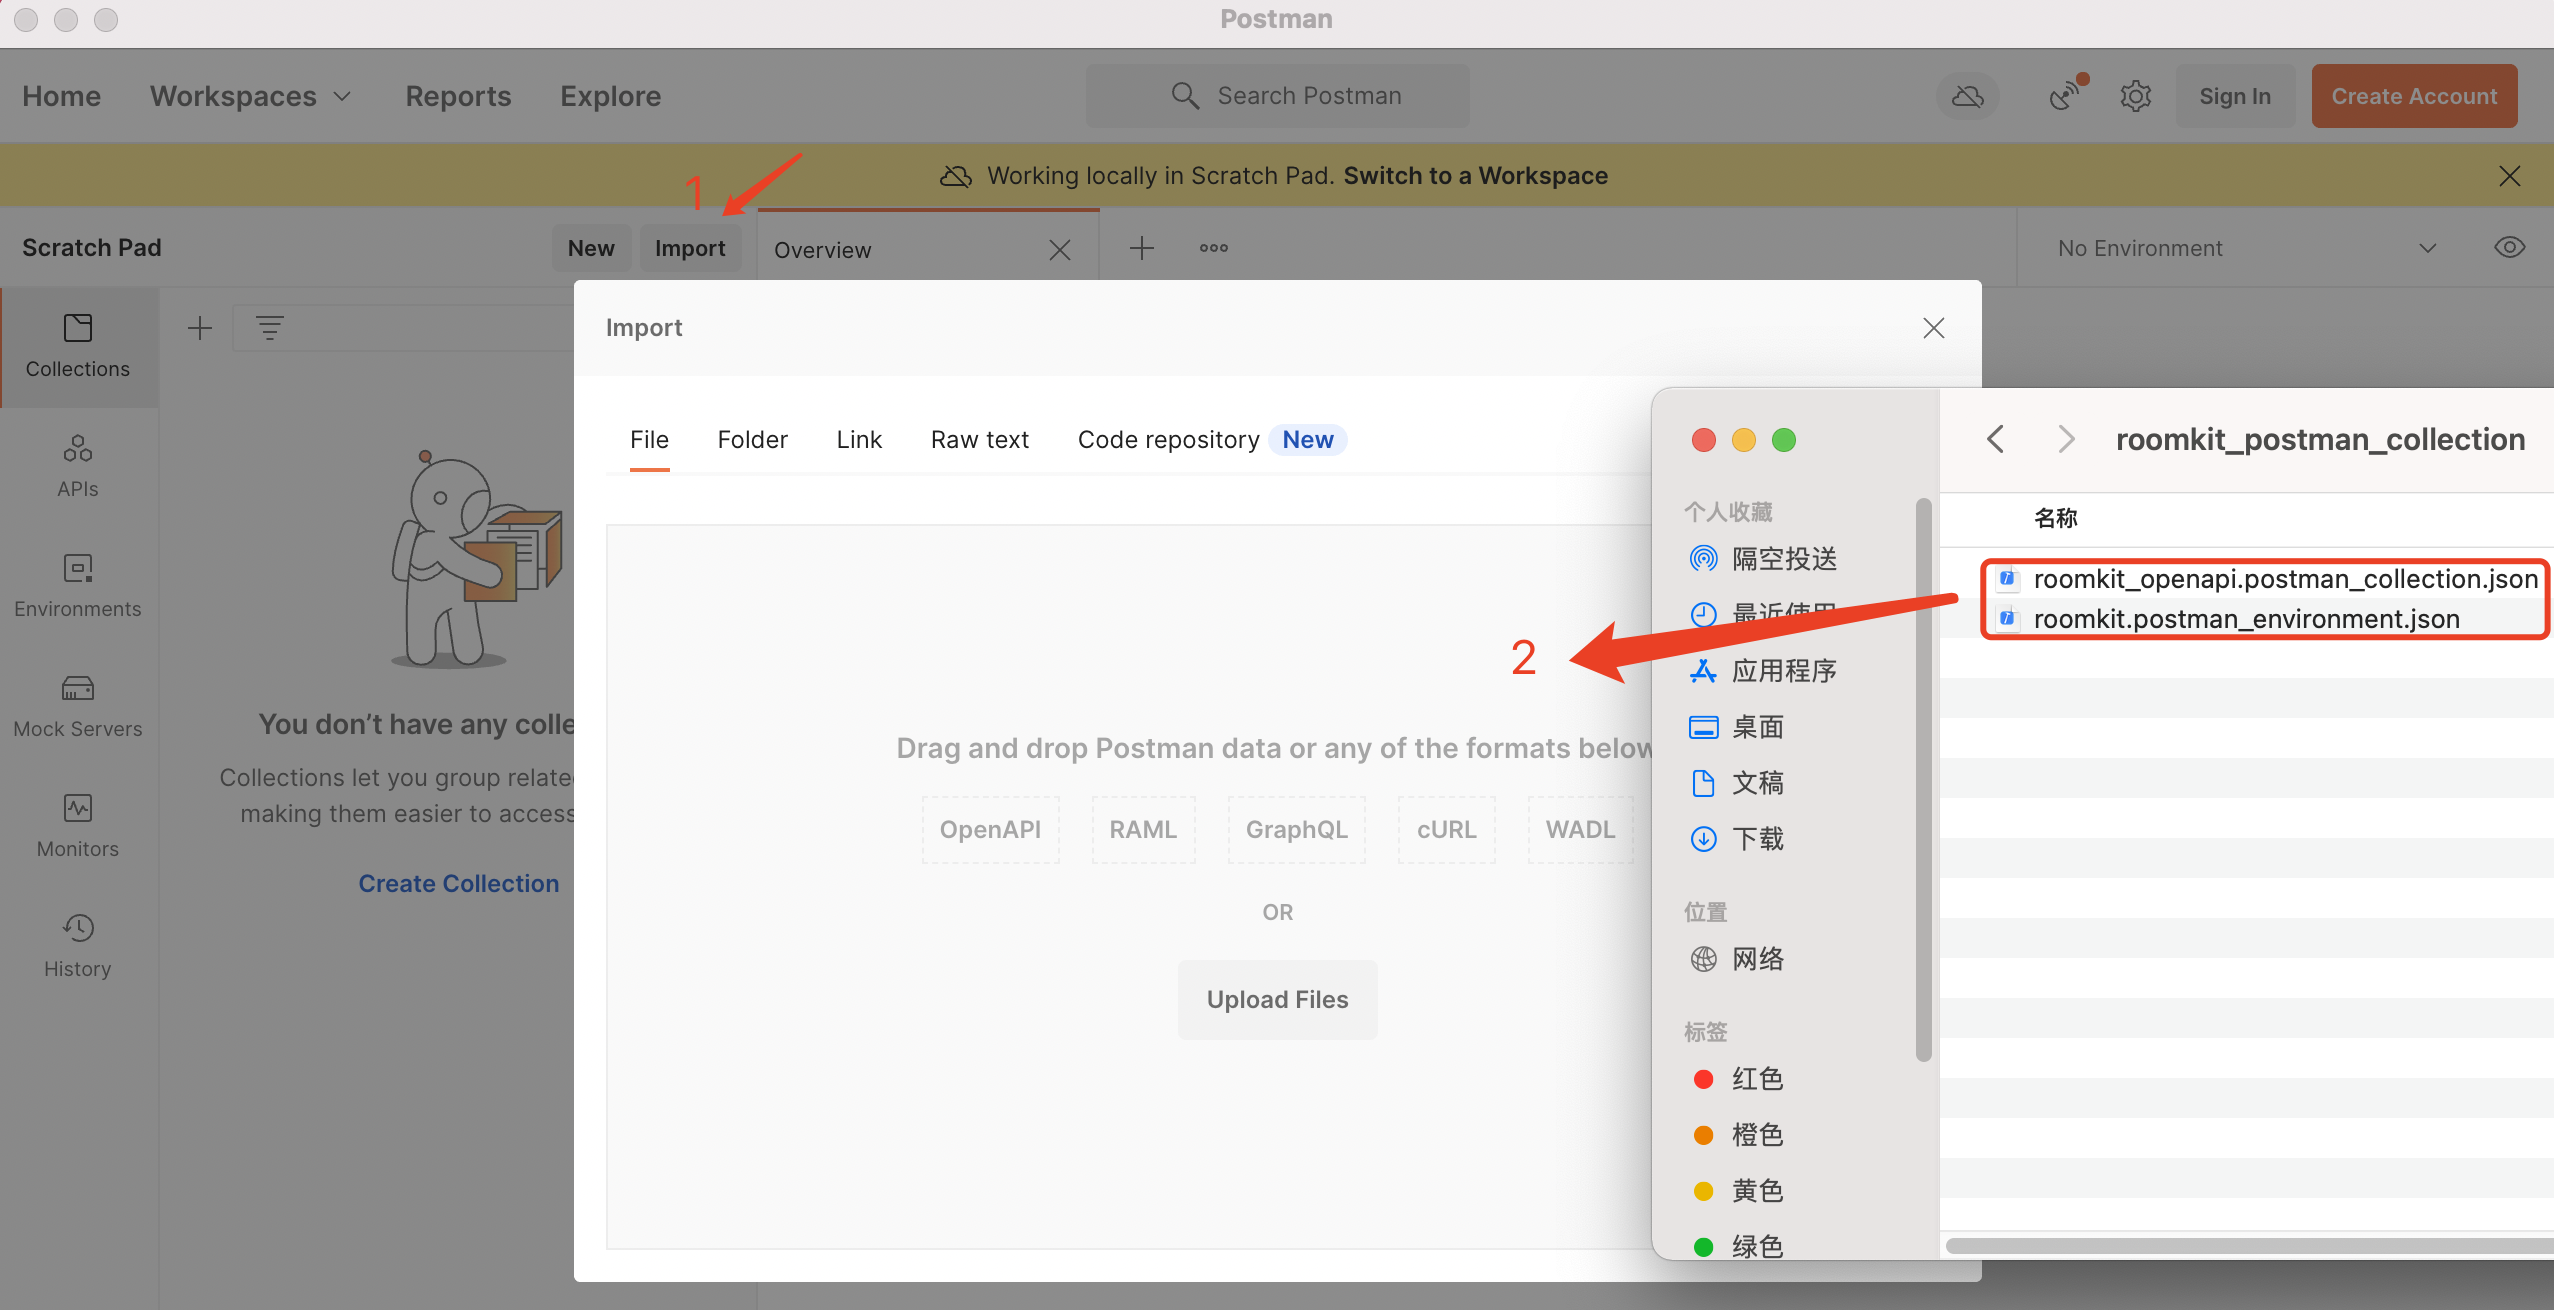Toggle environment quick look eye icon
Image resolution: width=2554 pixels, height=1310 pixels.
pyautogui.click(x=2509, y=248)
